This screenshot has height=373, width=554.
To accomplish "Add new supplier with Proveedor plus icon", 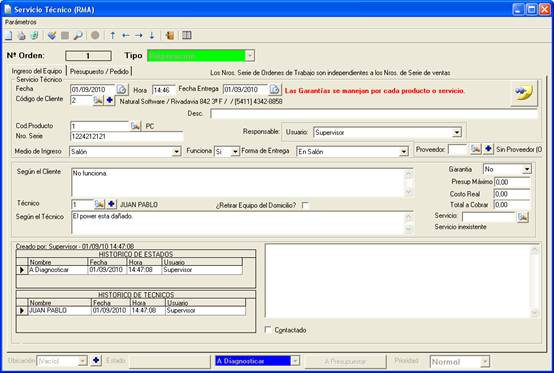I will 488,149.
